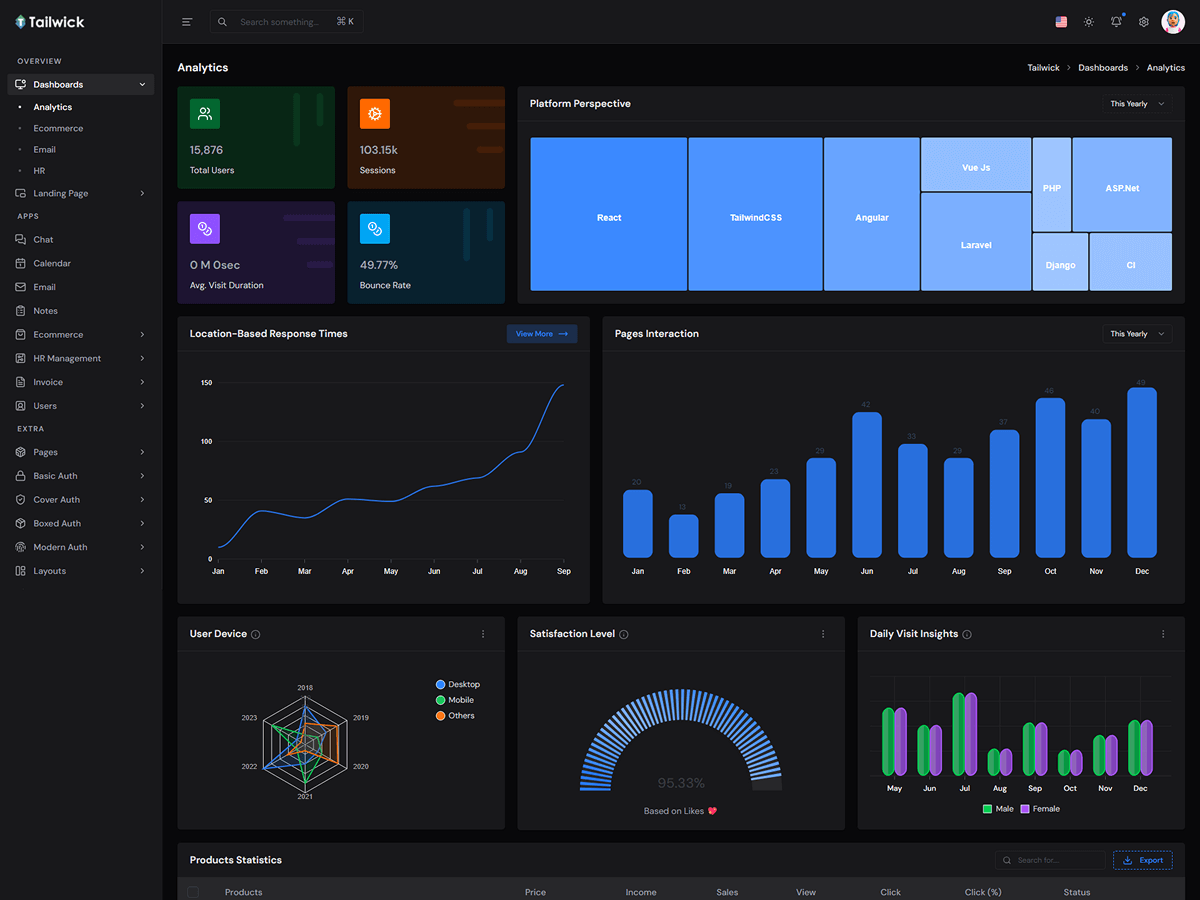
Task: Toggle the Desktop legend item in User Device
Action: point(458,685)
